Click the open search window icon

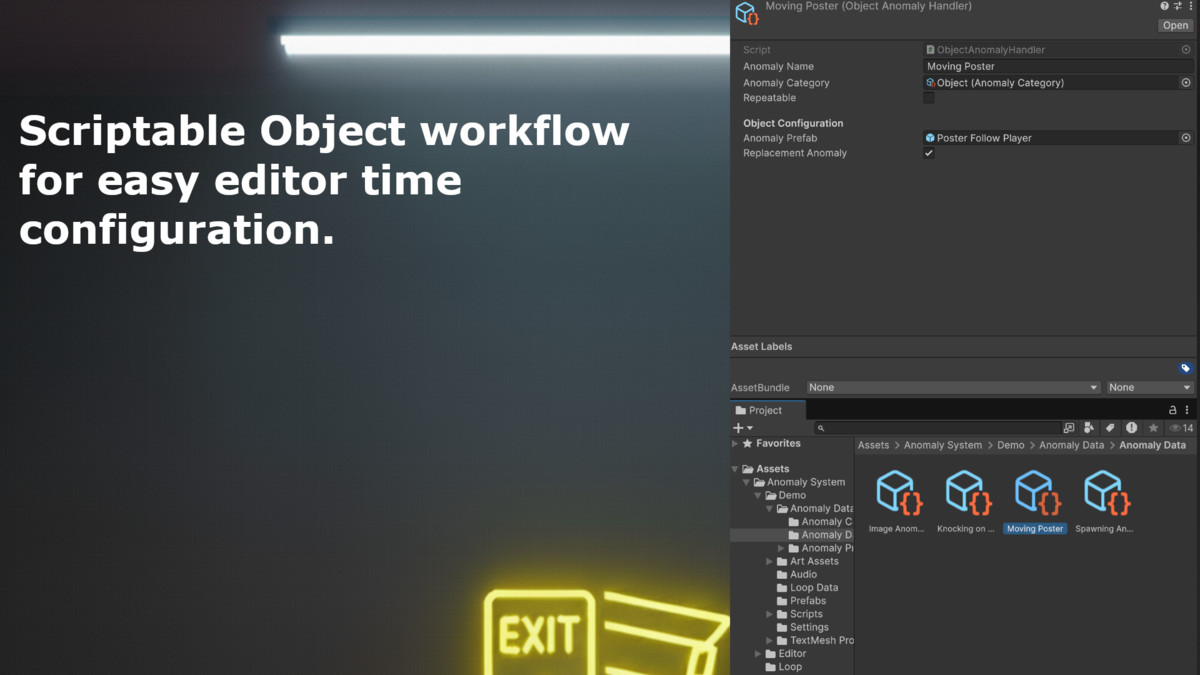pyautogui.click(x=1069, y=428)
